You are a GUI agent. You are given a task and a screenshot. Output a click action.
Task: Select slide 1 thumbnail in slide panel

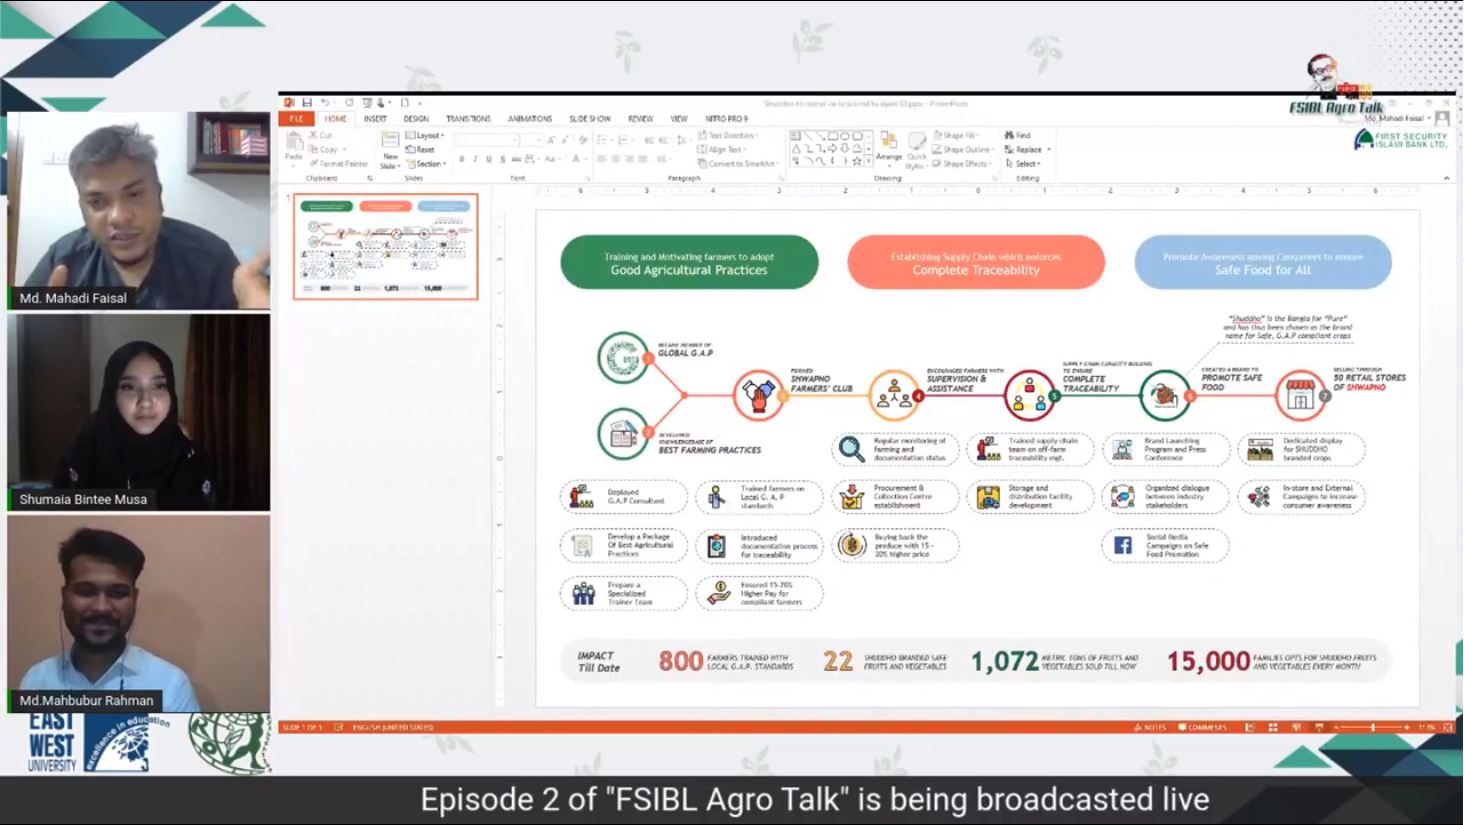pyautogui.click(x=386, y=246)
